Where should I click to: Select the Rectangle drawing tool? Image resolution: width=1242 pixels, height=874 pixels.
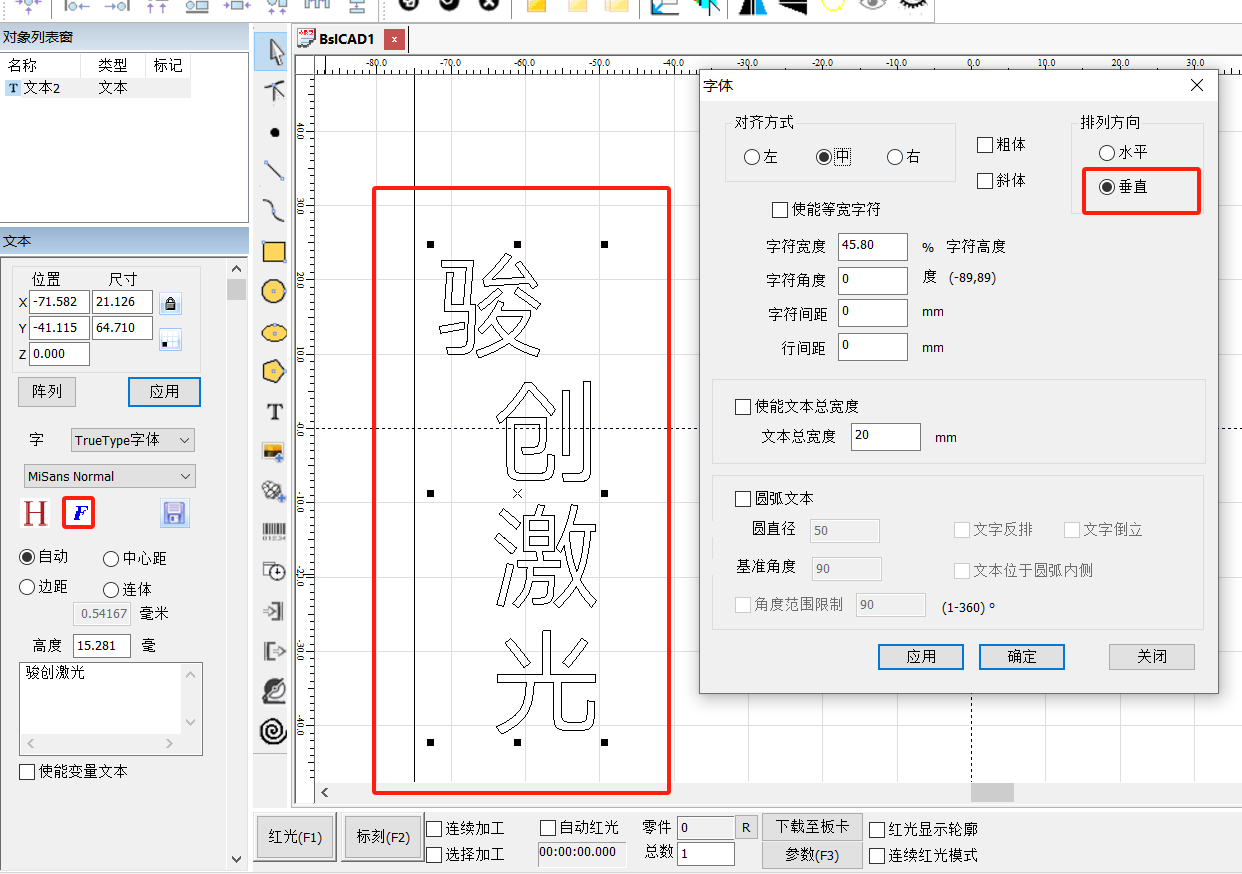click(272, 251)
